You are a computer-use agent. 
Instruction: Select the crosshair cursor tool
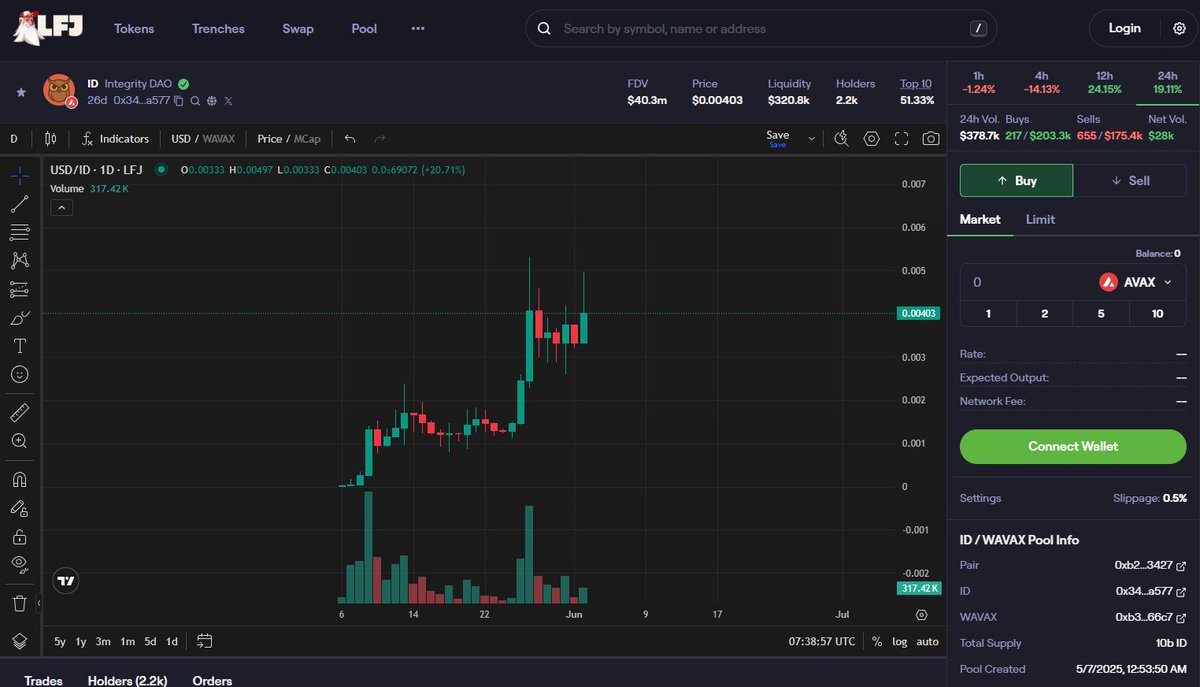pyautogui.click(x=19, y=176)
